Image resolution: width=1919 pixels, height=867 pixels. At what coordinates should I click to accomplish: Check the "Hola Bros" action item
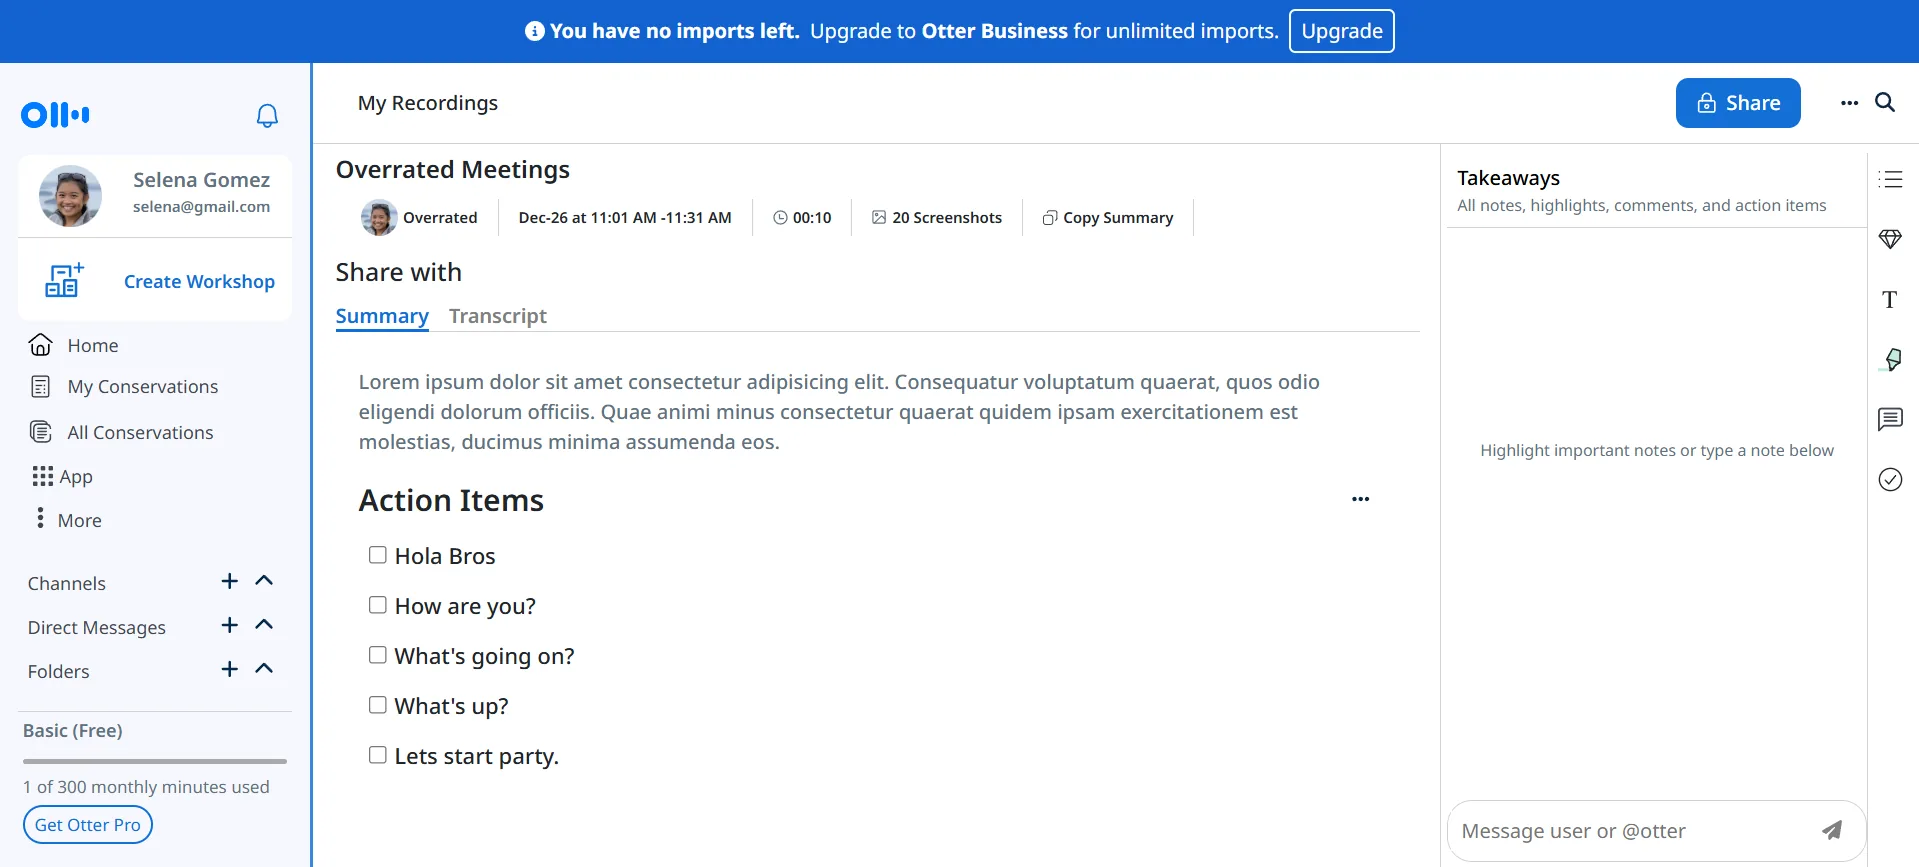[378, 555]
